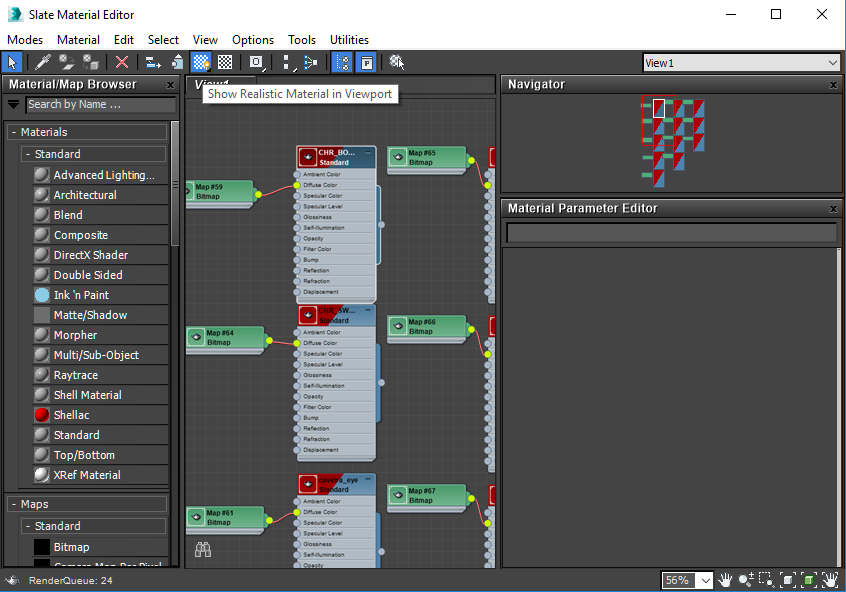Select Multi/Sub-Object material entry
This screenshot has width=846, height=592.
click(x=100, y=355)
